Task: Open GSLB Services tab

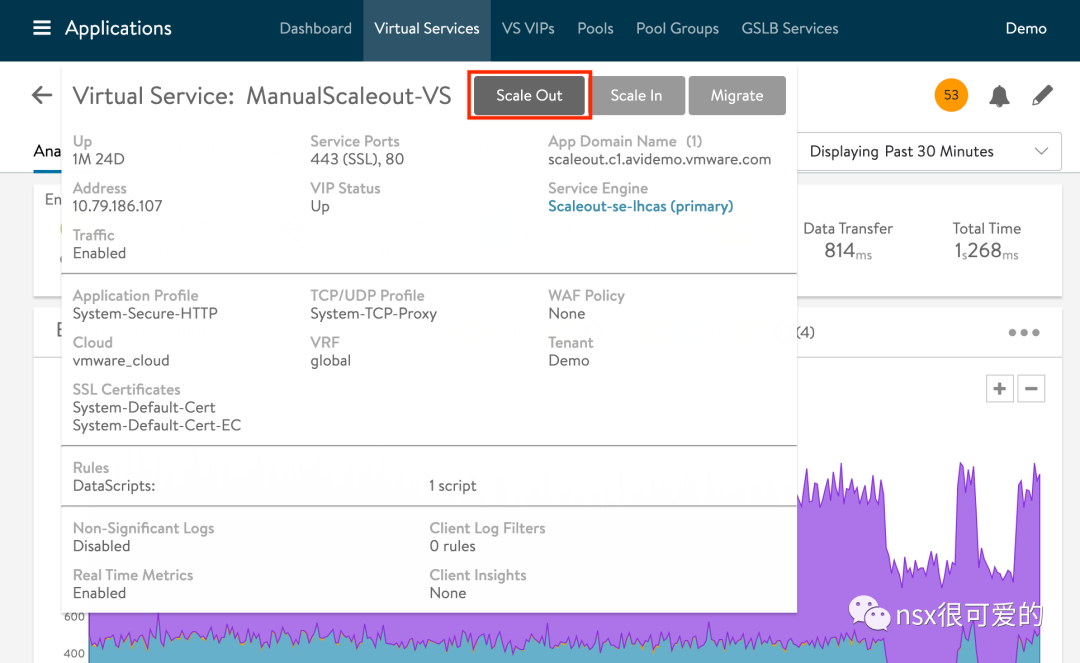Action: (x=790, y=28)
